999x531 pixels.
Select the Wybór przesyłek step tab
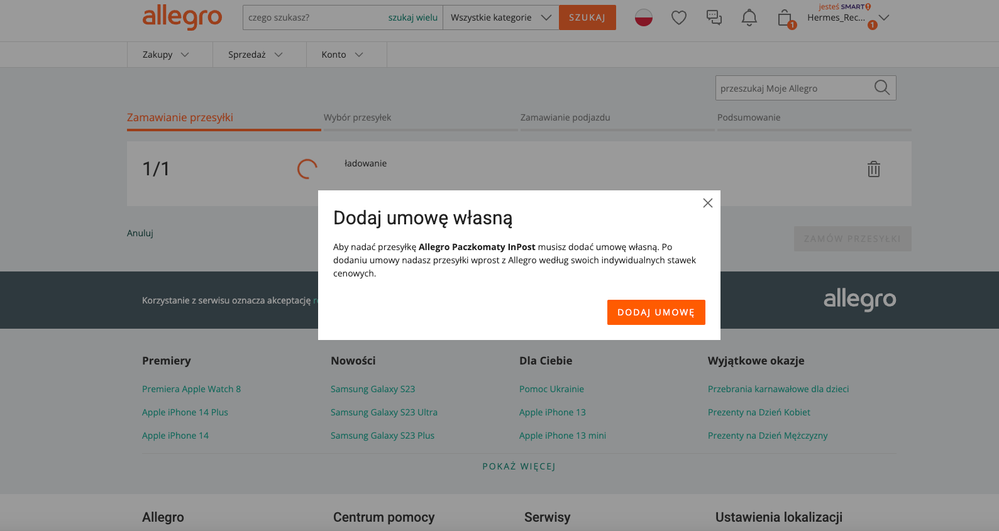point(420,119)
